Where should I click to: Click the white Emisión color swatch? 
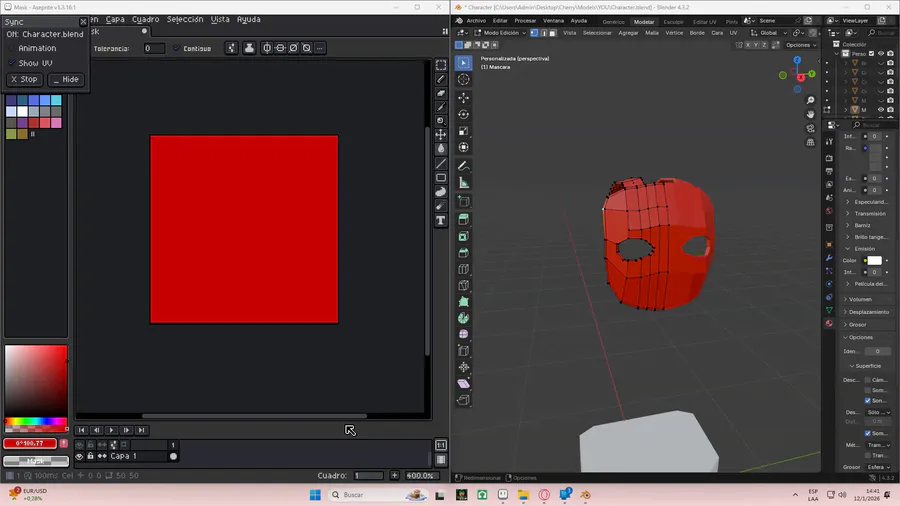pyautogui.click(x=874, y=261)
